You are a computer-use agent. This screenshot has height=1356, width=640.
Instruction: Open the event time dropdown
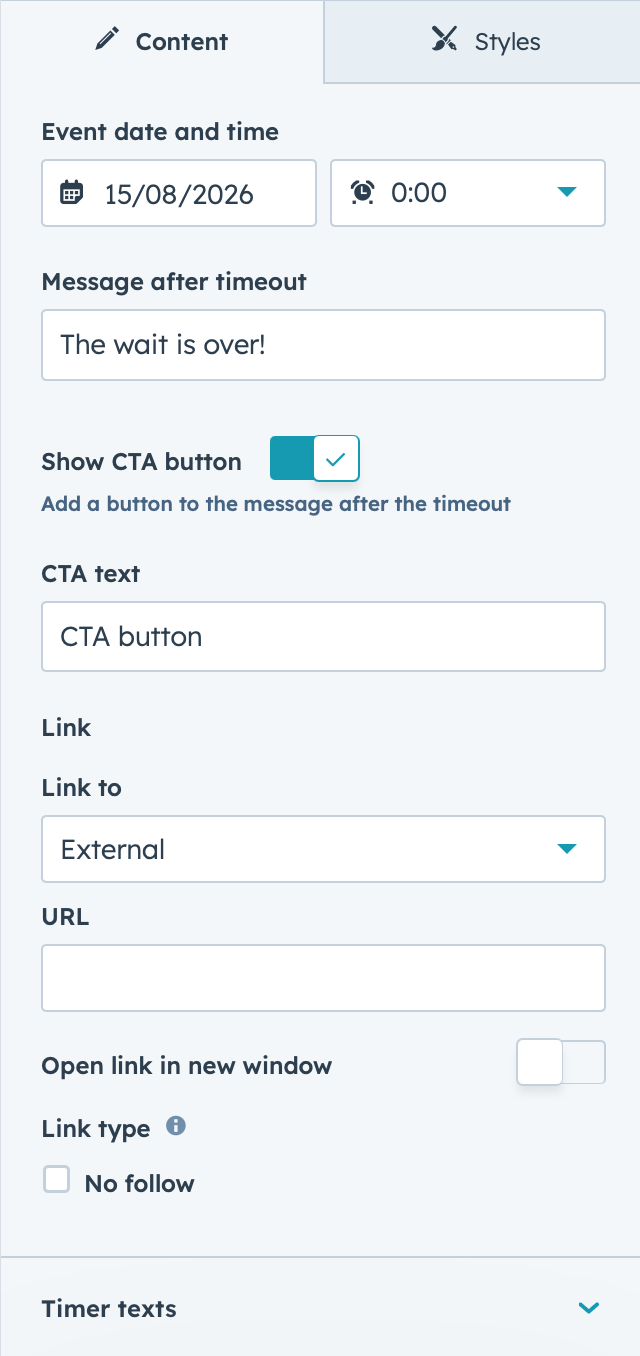468,192
